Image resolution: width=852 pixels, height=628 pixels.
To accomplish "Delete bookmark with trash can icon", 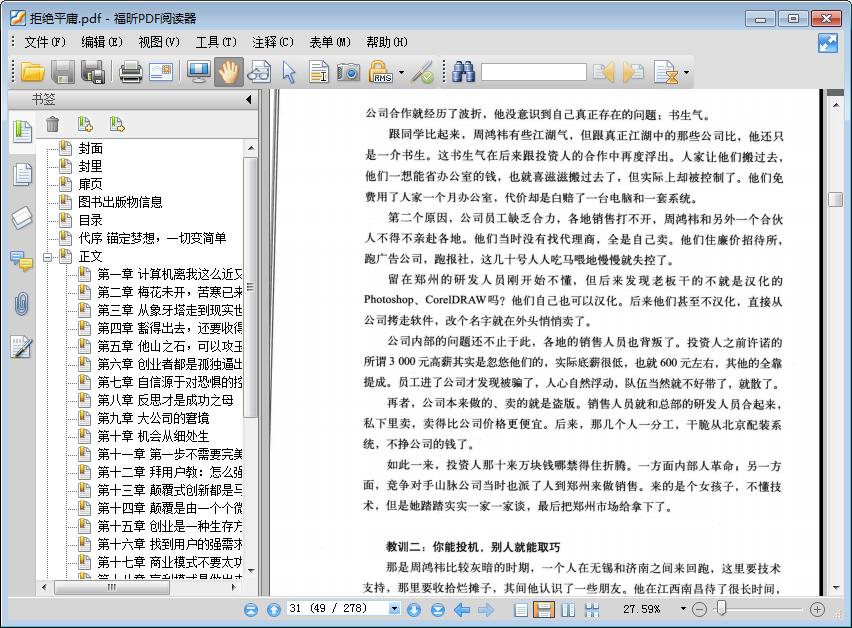I will (53, 124).
